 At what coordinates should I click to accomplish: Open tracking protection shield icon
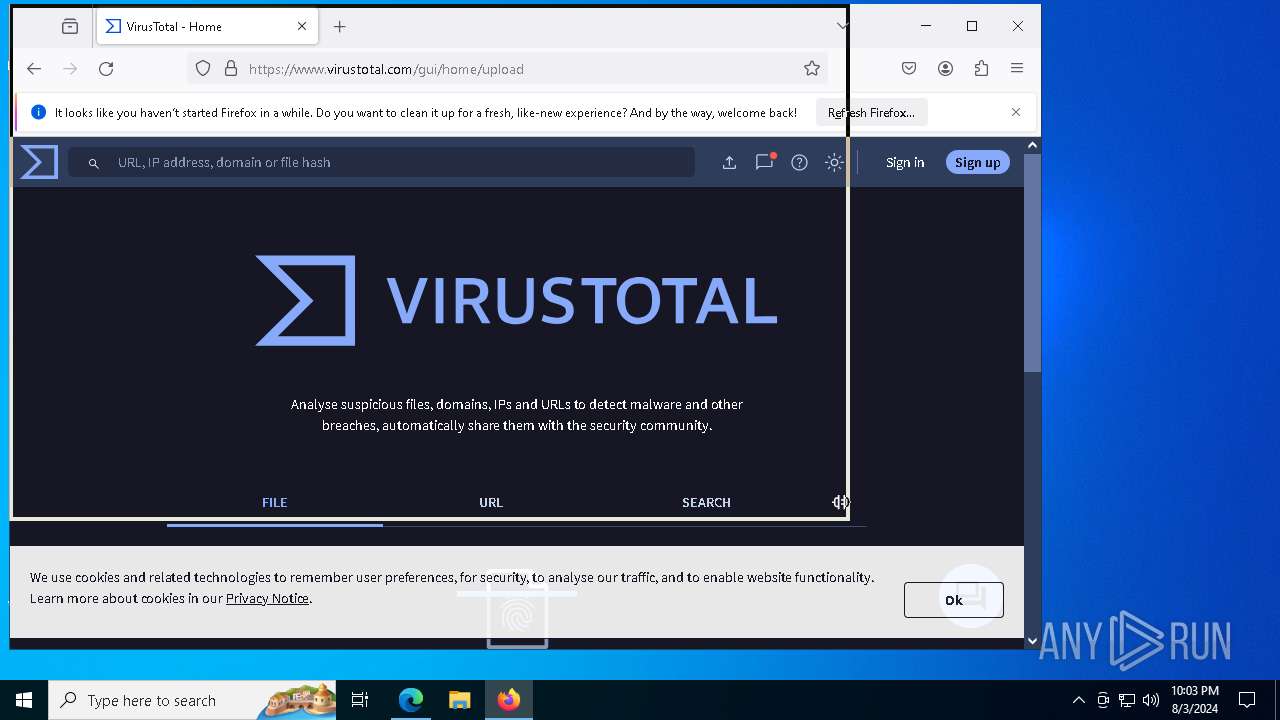(x=203, y=69)
